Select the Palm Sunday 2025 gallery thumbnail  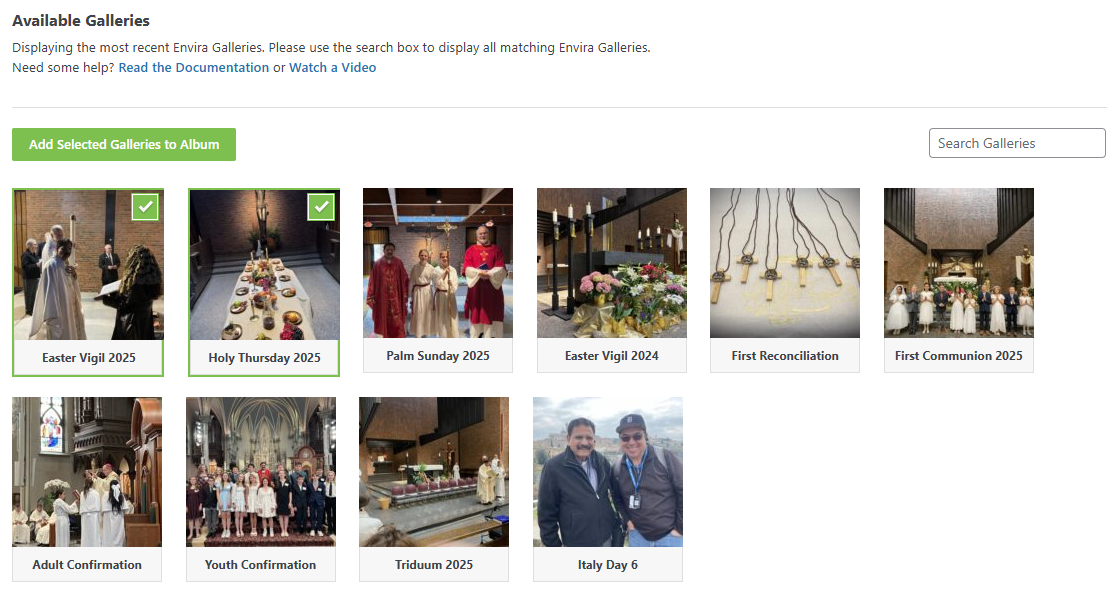[x=438, y=263]
